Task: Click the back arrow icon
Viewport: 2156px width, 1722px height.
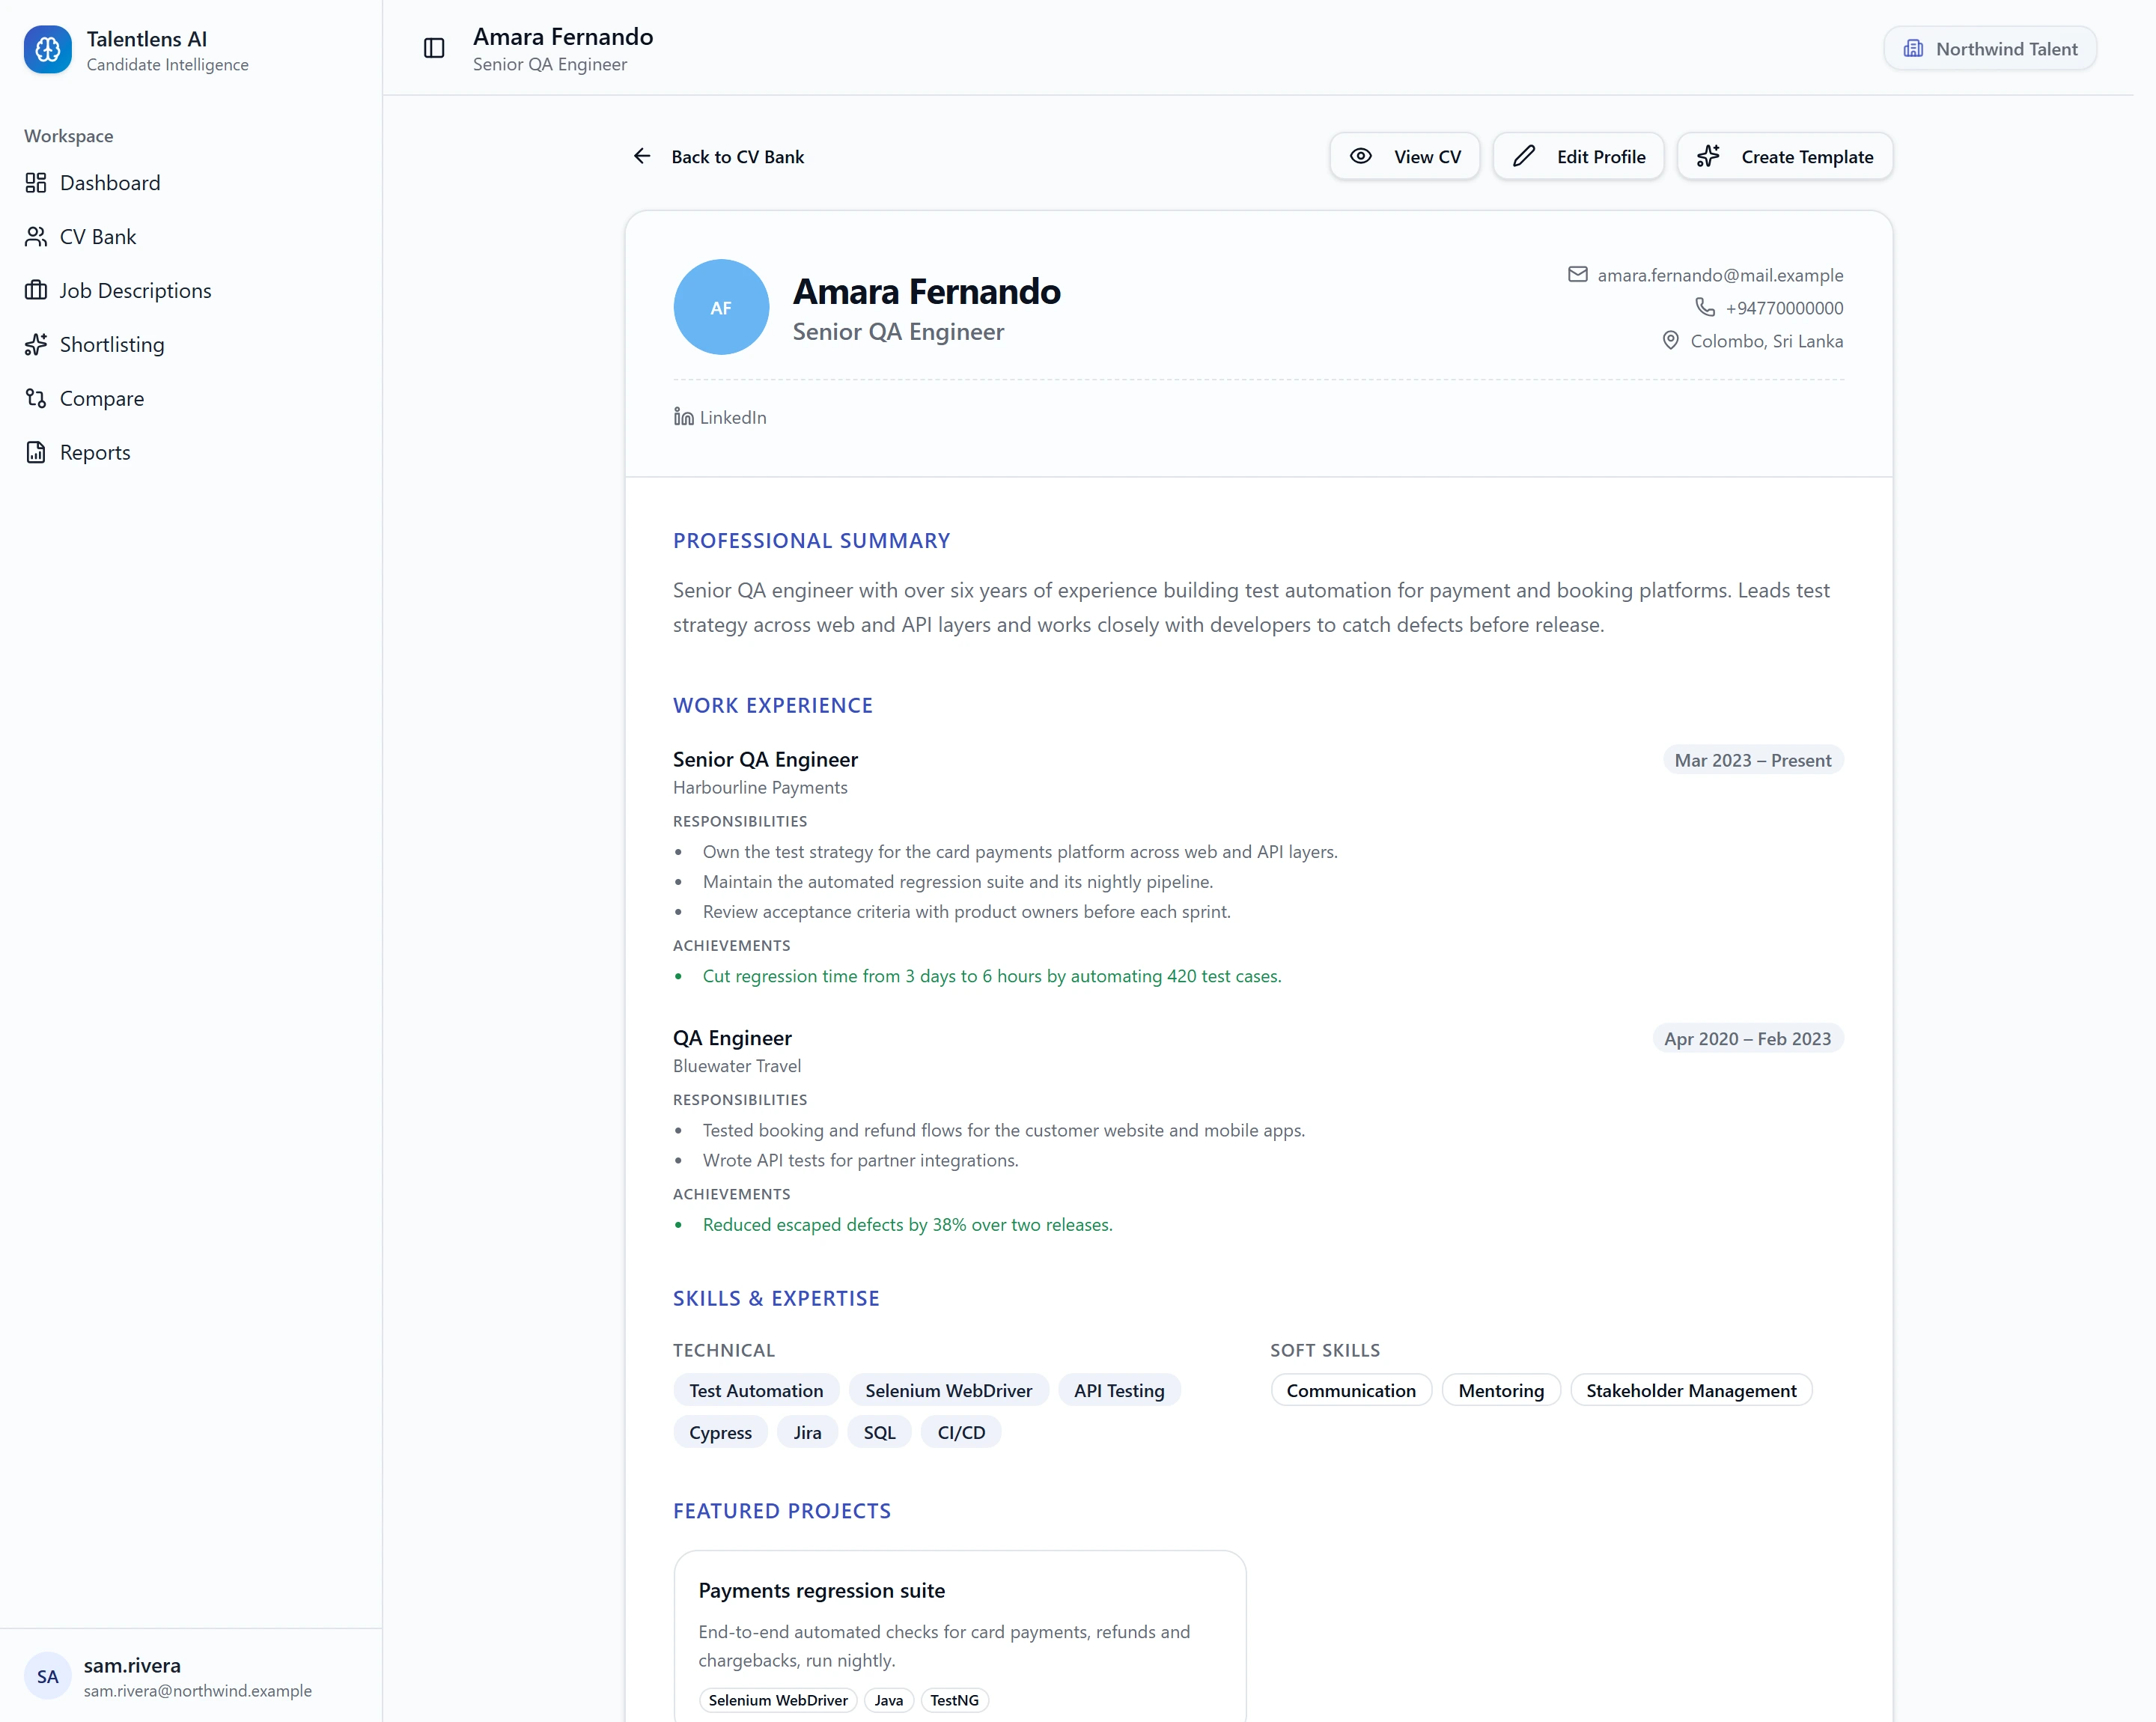Action: click(642, 156)
